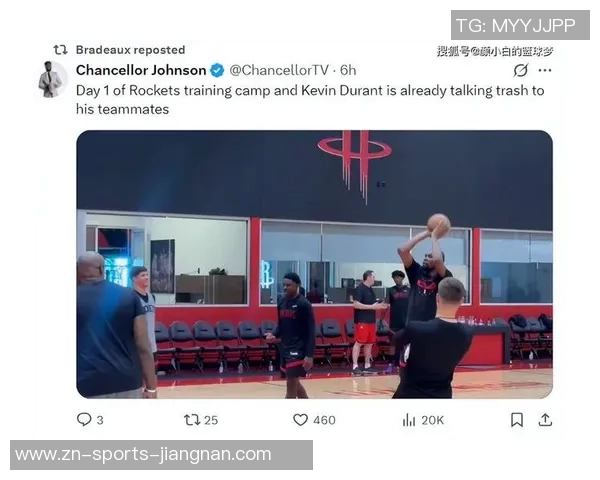Click the 25 reposts count
Screen dimensions: 600x480
[211, 420]
